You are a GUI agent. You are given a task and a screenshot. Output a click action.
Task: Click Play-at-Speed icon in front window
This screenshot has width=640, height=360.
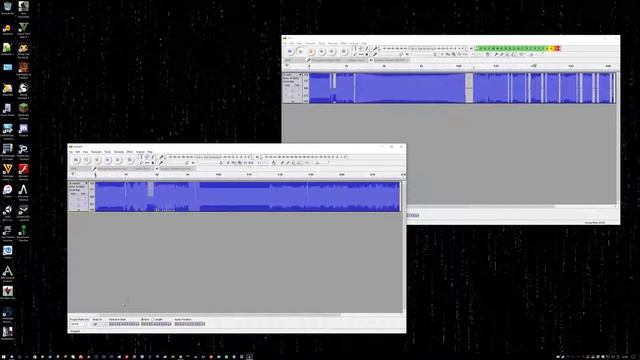[x=307, y=163]
